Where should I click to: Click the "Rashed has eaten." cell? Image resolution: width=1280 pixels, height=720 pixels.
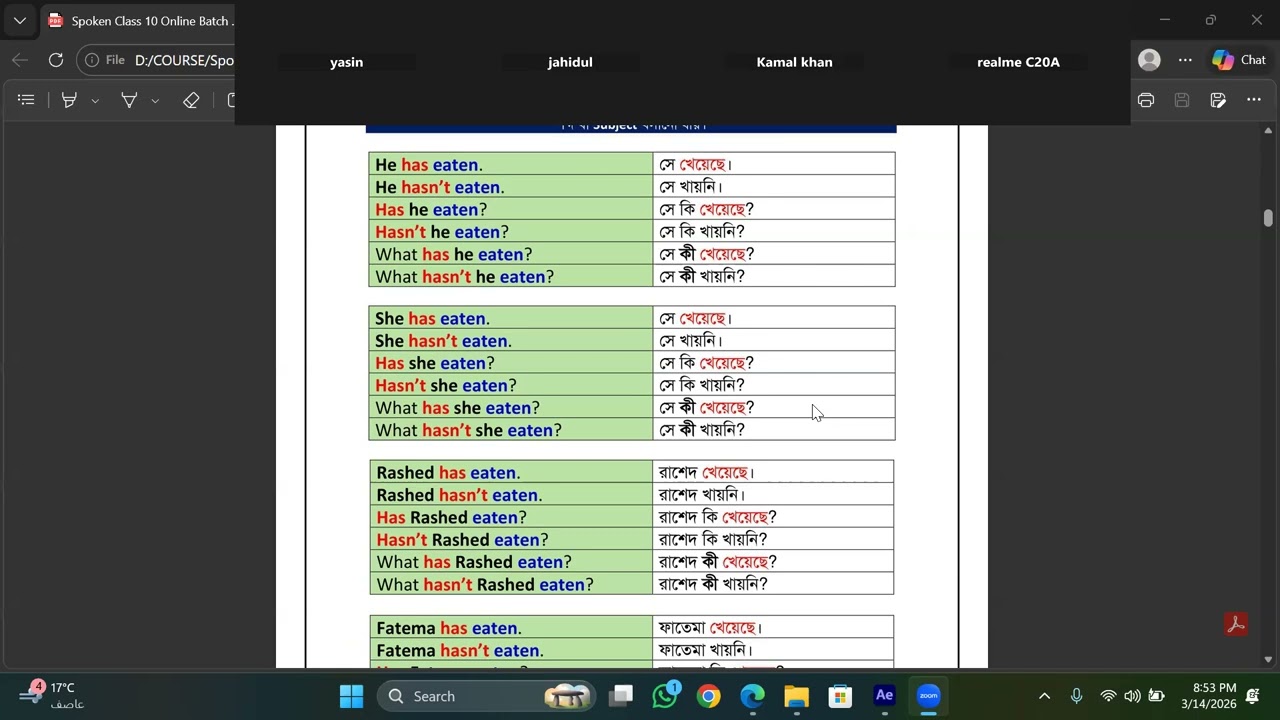511,472
